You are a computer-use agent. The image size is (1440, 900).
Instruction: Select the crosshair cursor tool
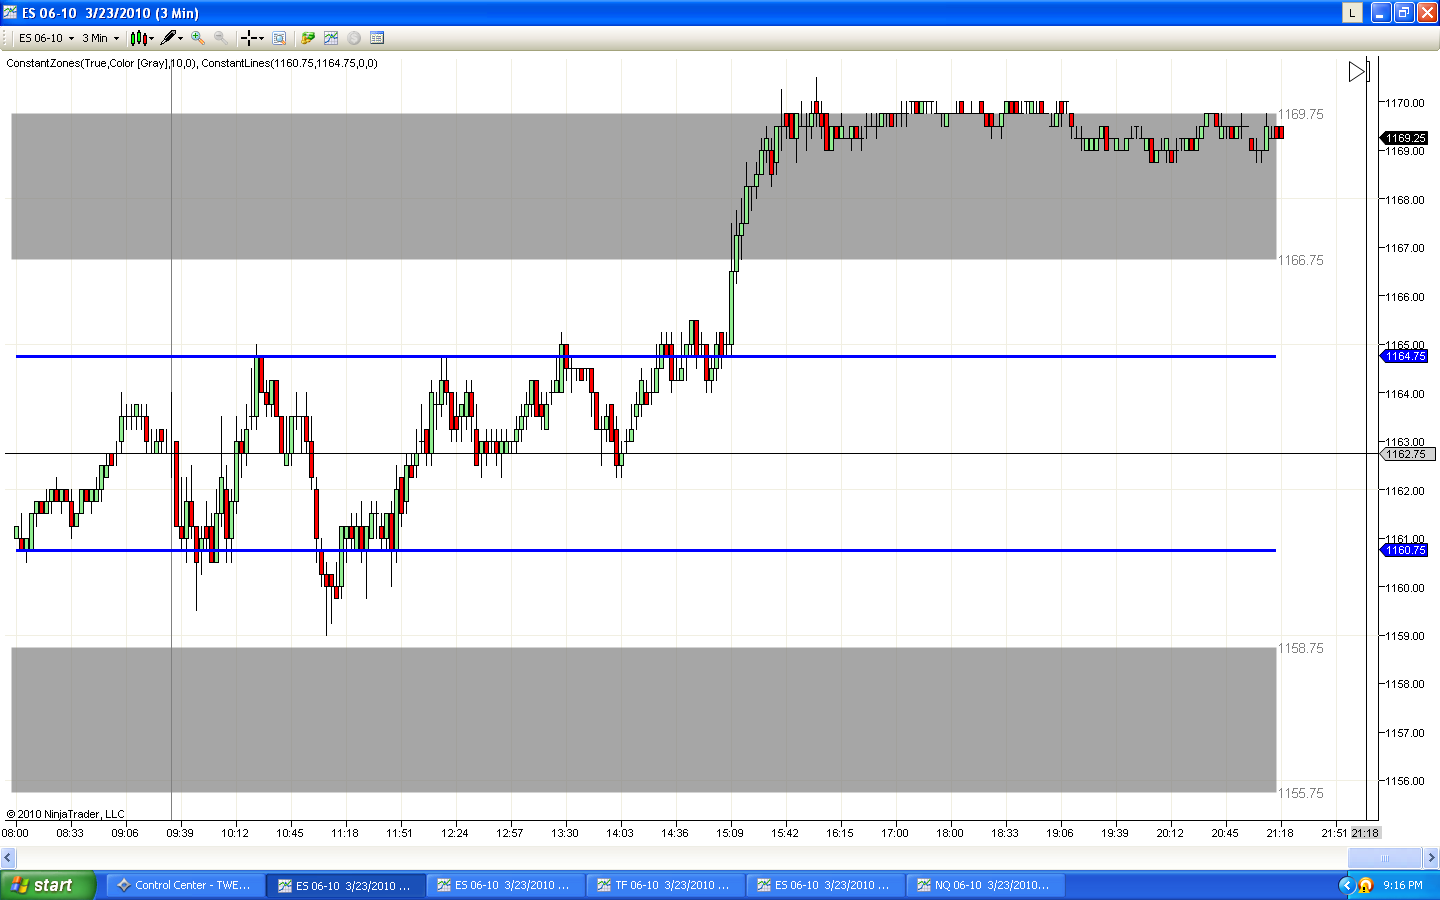[248, 38]
